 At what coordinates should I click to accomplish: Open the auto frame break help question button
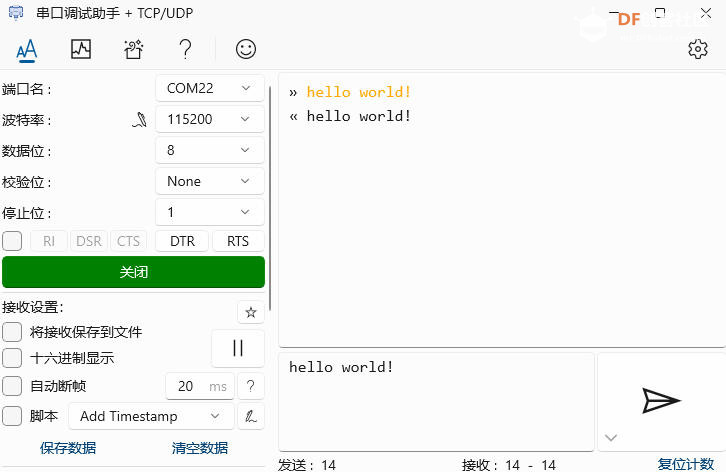click(251, 386)
